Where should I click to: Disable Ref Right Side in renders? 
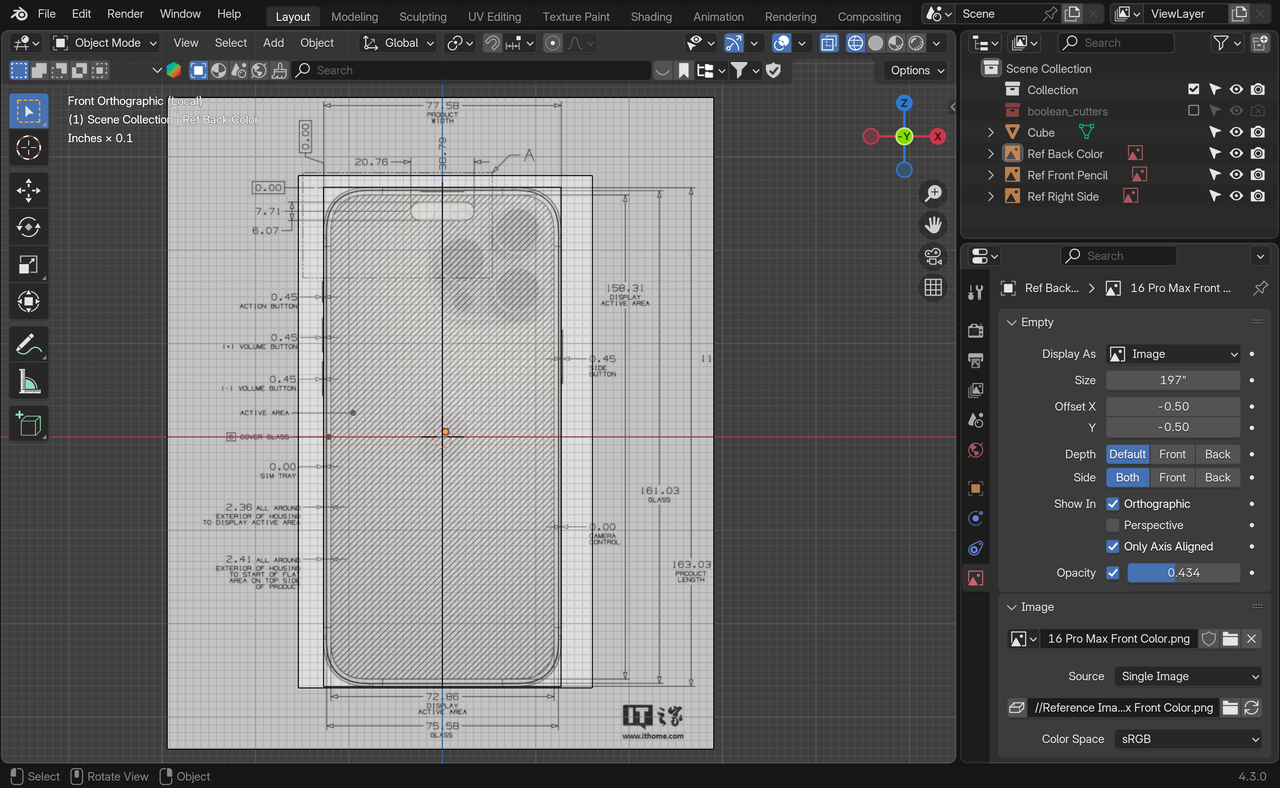coord(1258,197)
